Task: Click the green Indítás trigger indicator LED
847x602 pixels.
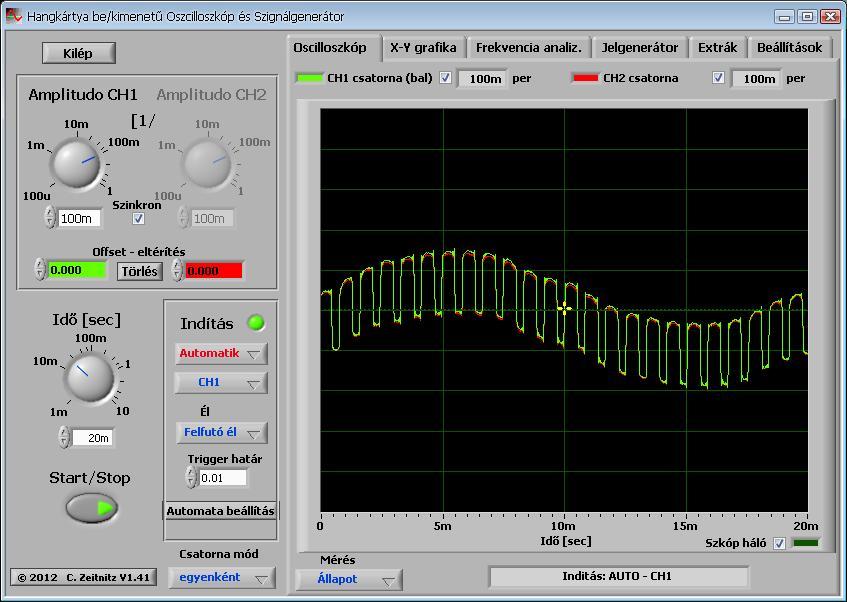Action: (256, 323)
